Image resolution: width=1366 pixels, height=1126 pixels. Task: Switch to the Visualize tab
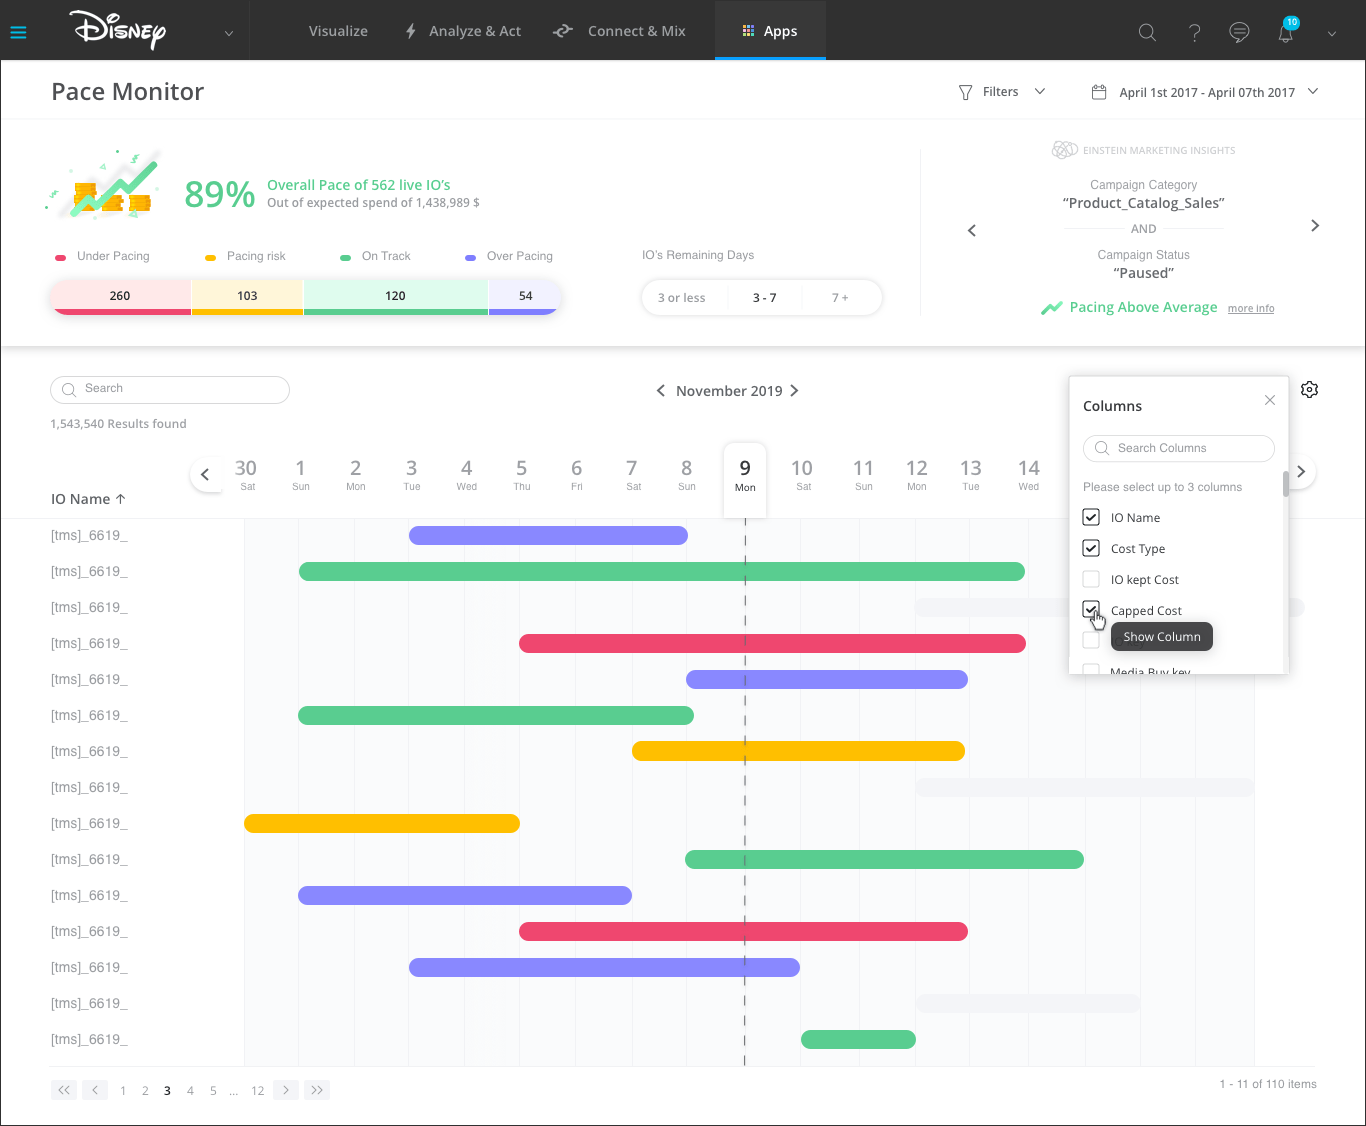[338, 31]
